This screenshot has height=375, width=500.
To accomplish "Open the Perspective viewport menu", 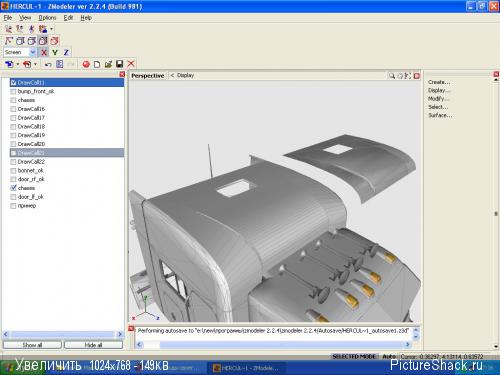I will pyautogui.click(x=148, y=76).
